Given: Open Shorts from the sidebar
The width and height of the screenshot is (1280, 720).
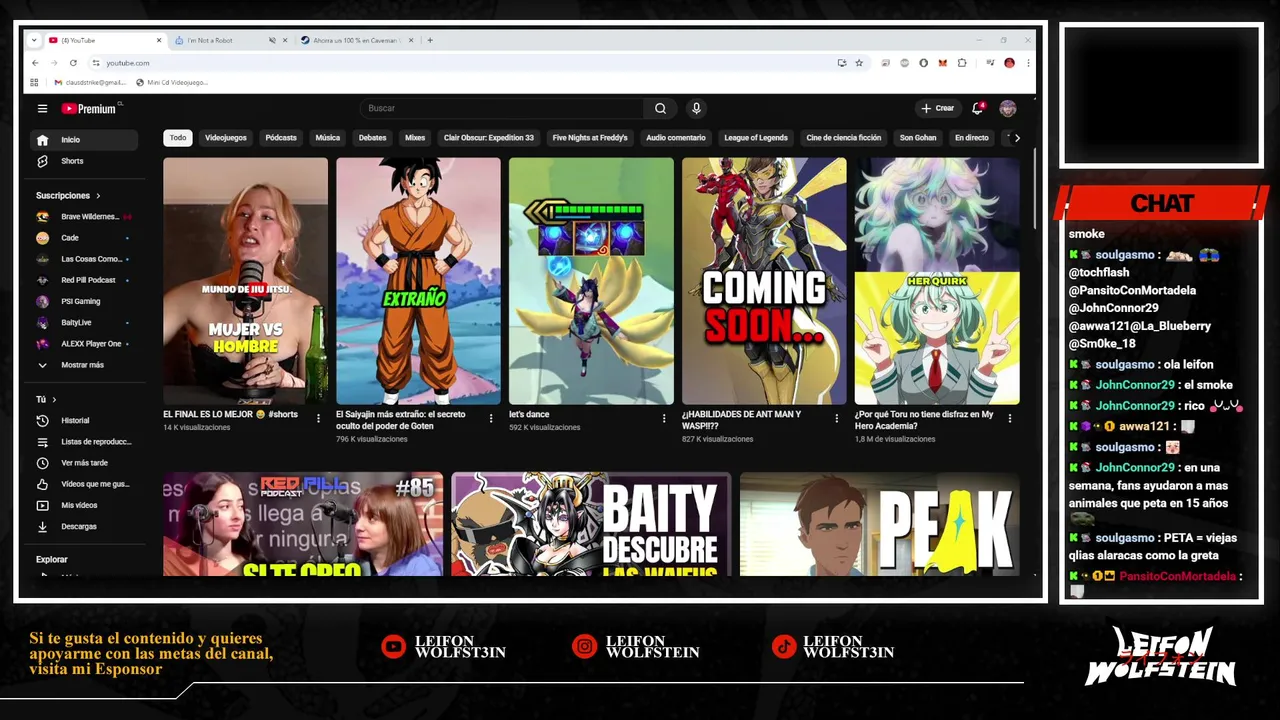Looking at the screenshot, I should 84,161.
